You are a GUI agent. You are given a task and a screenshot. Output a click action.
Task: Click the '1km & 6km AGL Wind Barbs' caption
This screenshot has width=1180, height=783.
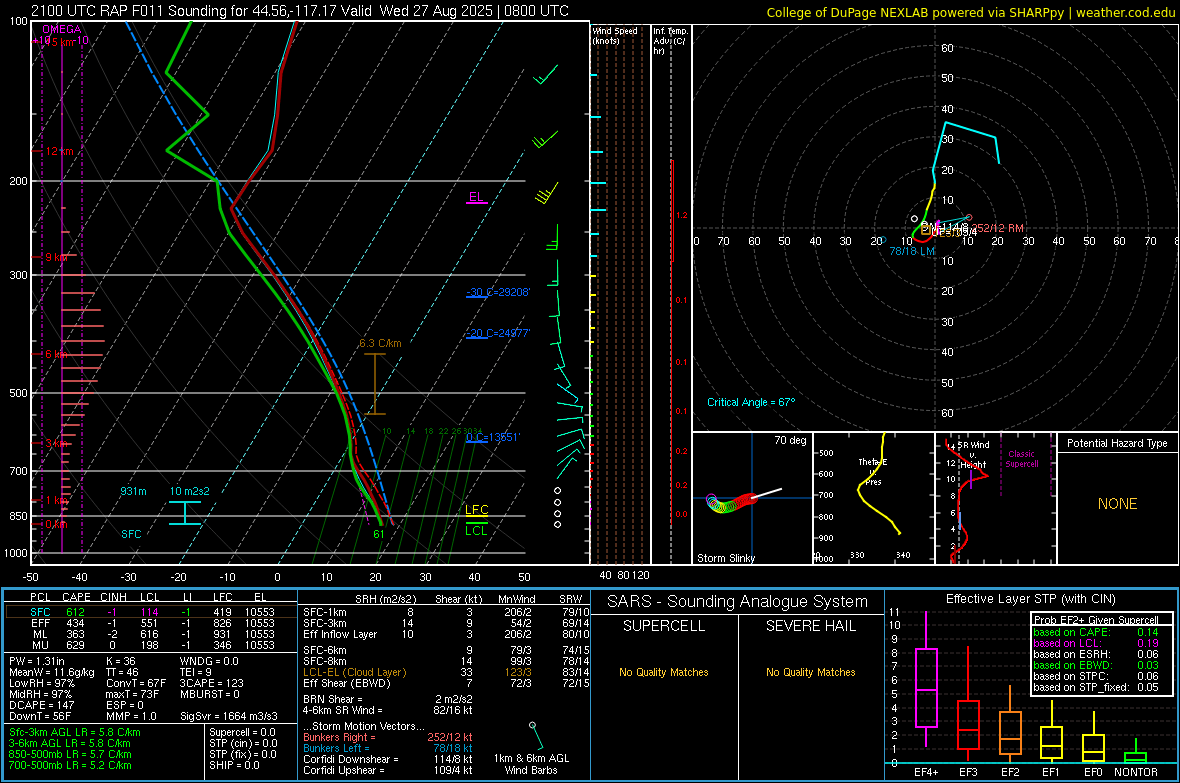point(531,764)
